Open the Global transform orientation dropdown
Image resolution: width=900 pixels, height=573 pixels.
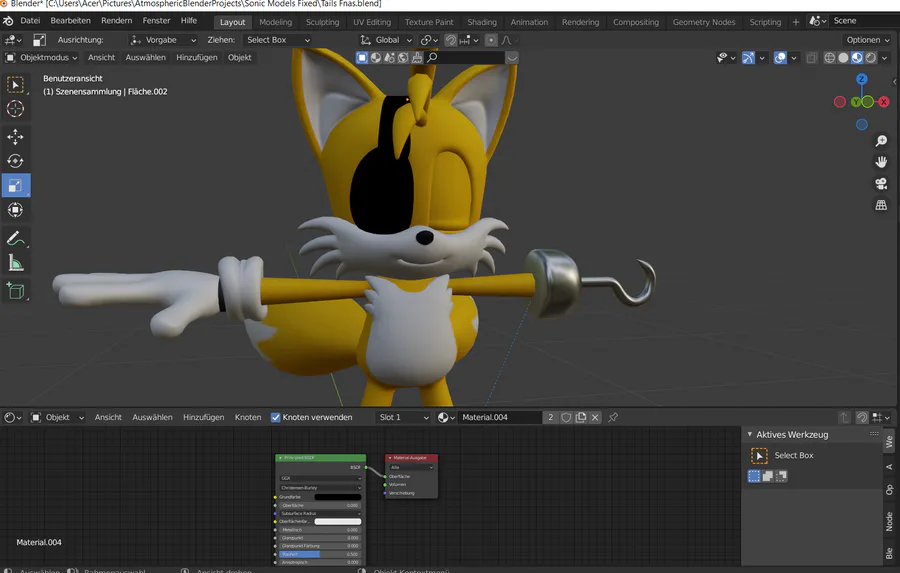point(386,40)
